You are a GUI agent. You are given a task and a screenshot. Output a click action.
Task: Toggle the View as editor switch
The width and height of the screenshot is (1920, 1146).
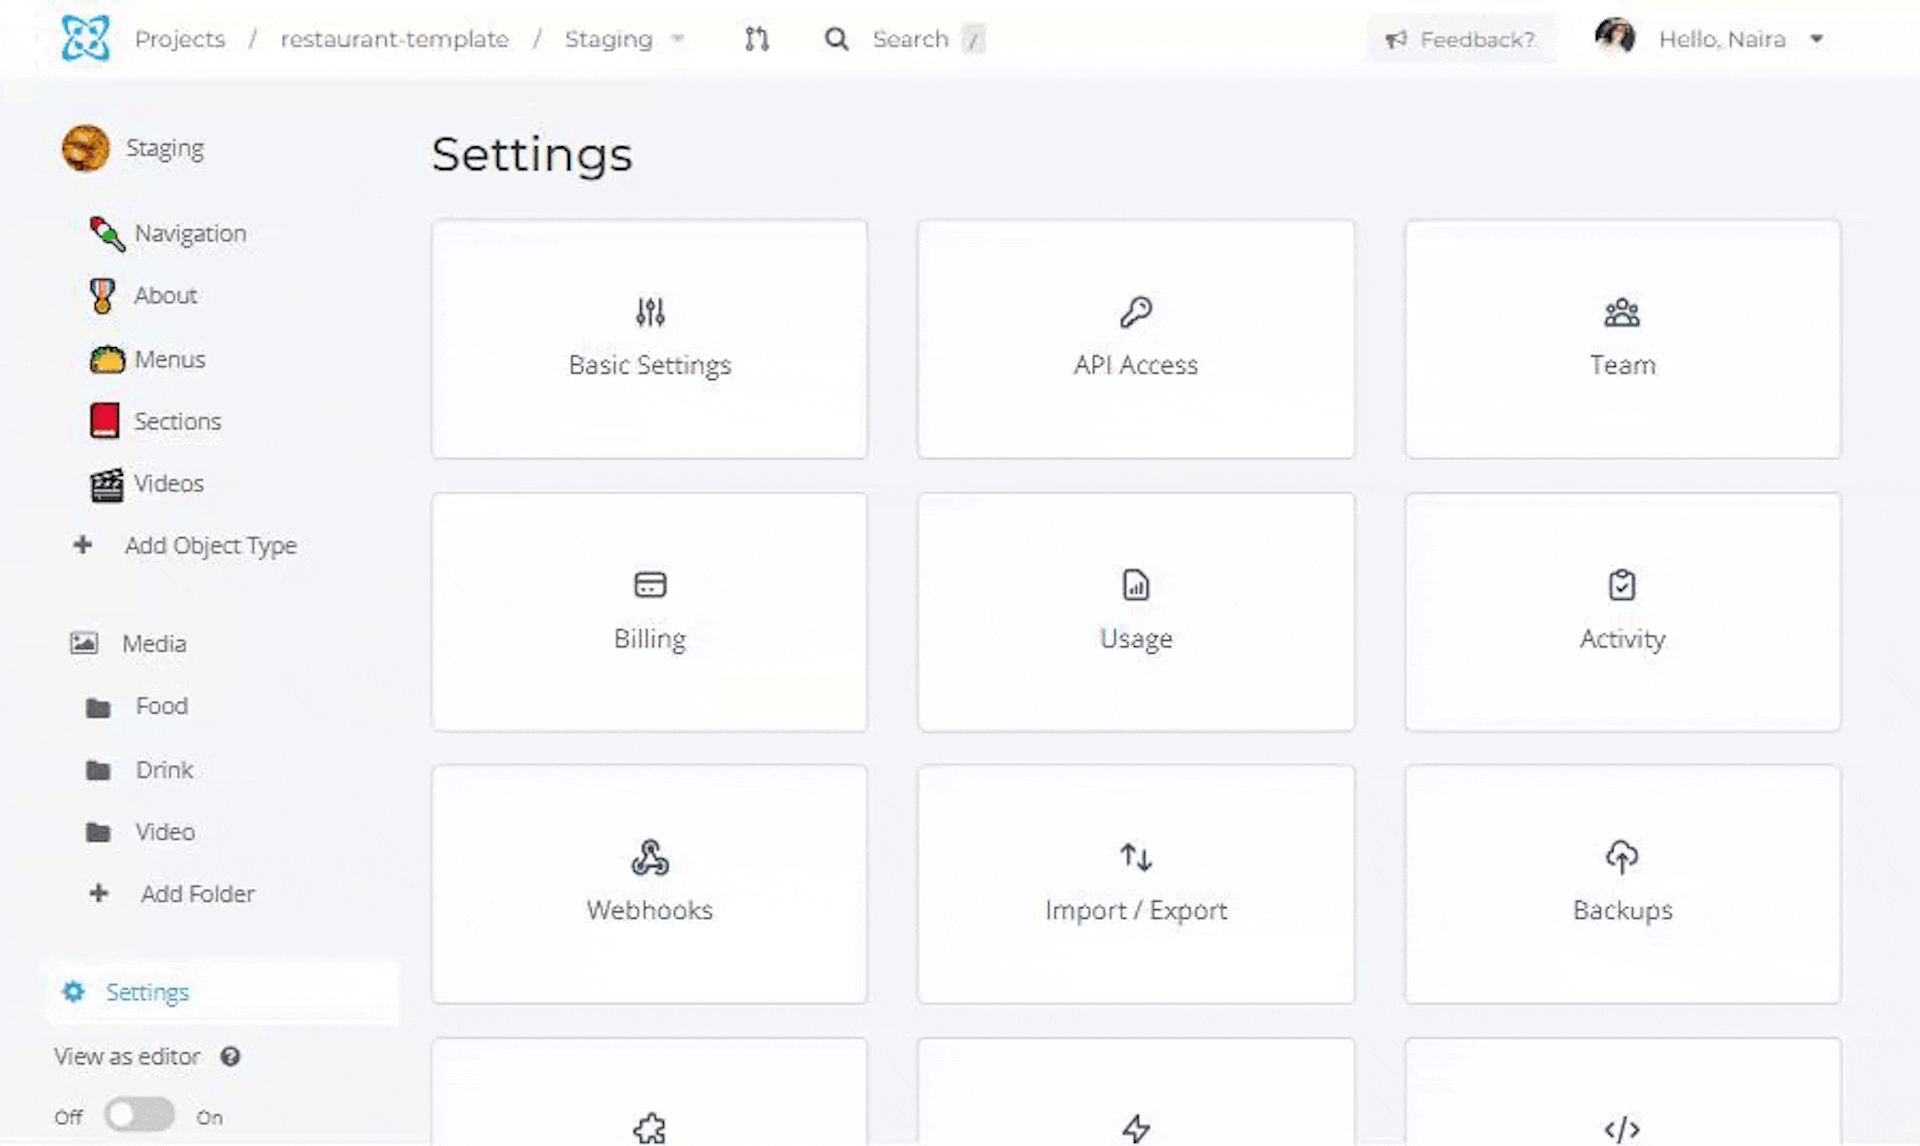point(140,1115)
